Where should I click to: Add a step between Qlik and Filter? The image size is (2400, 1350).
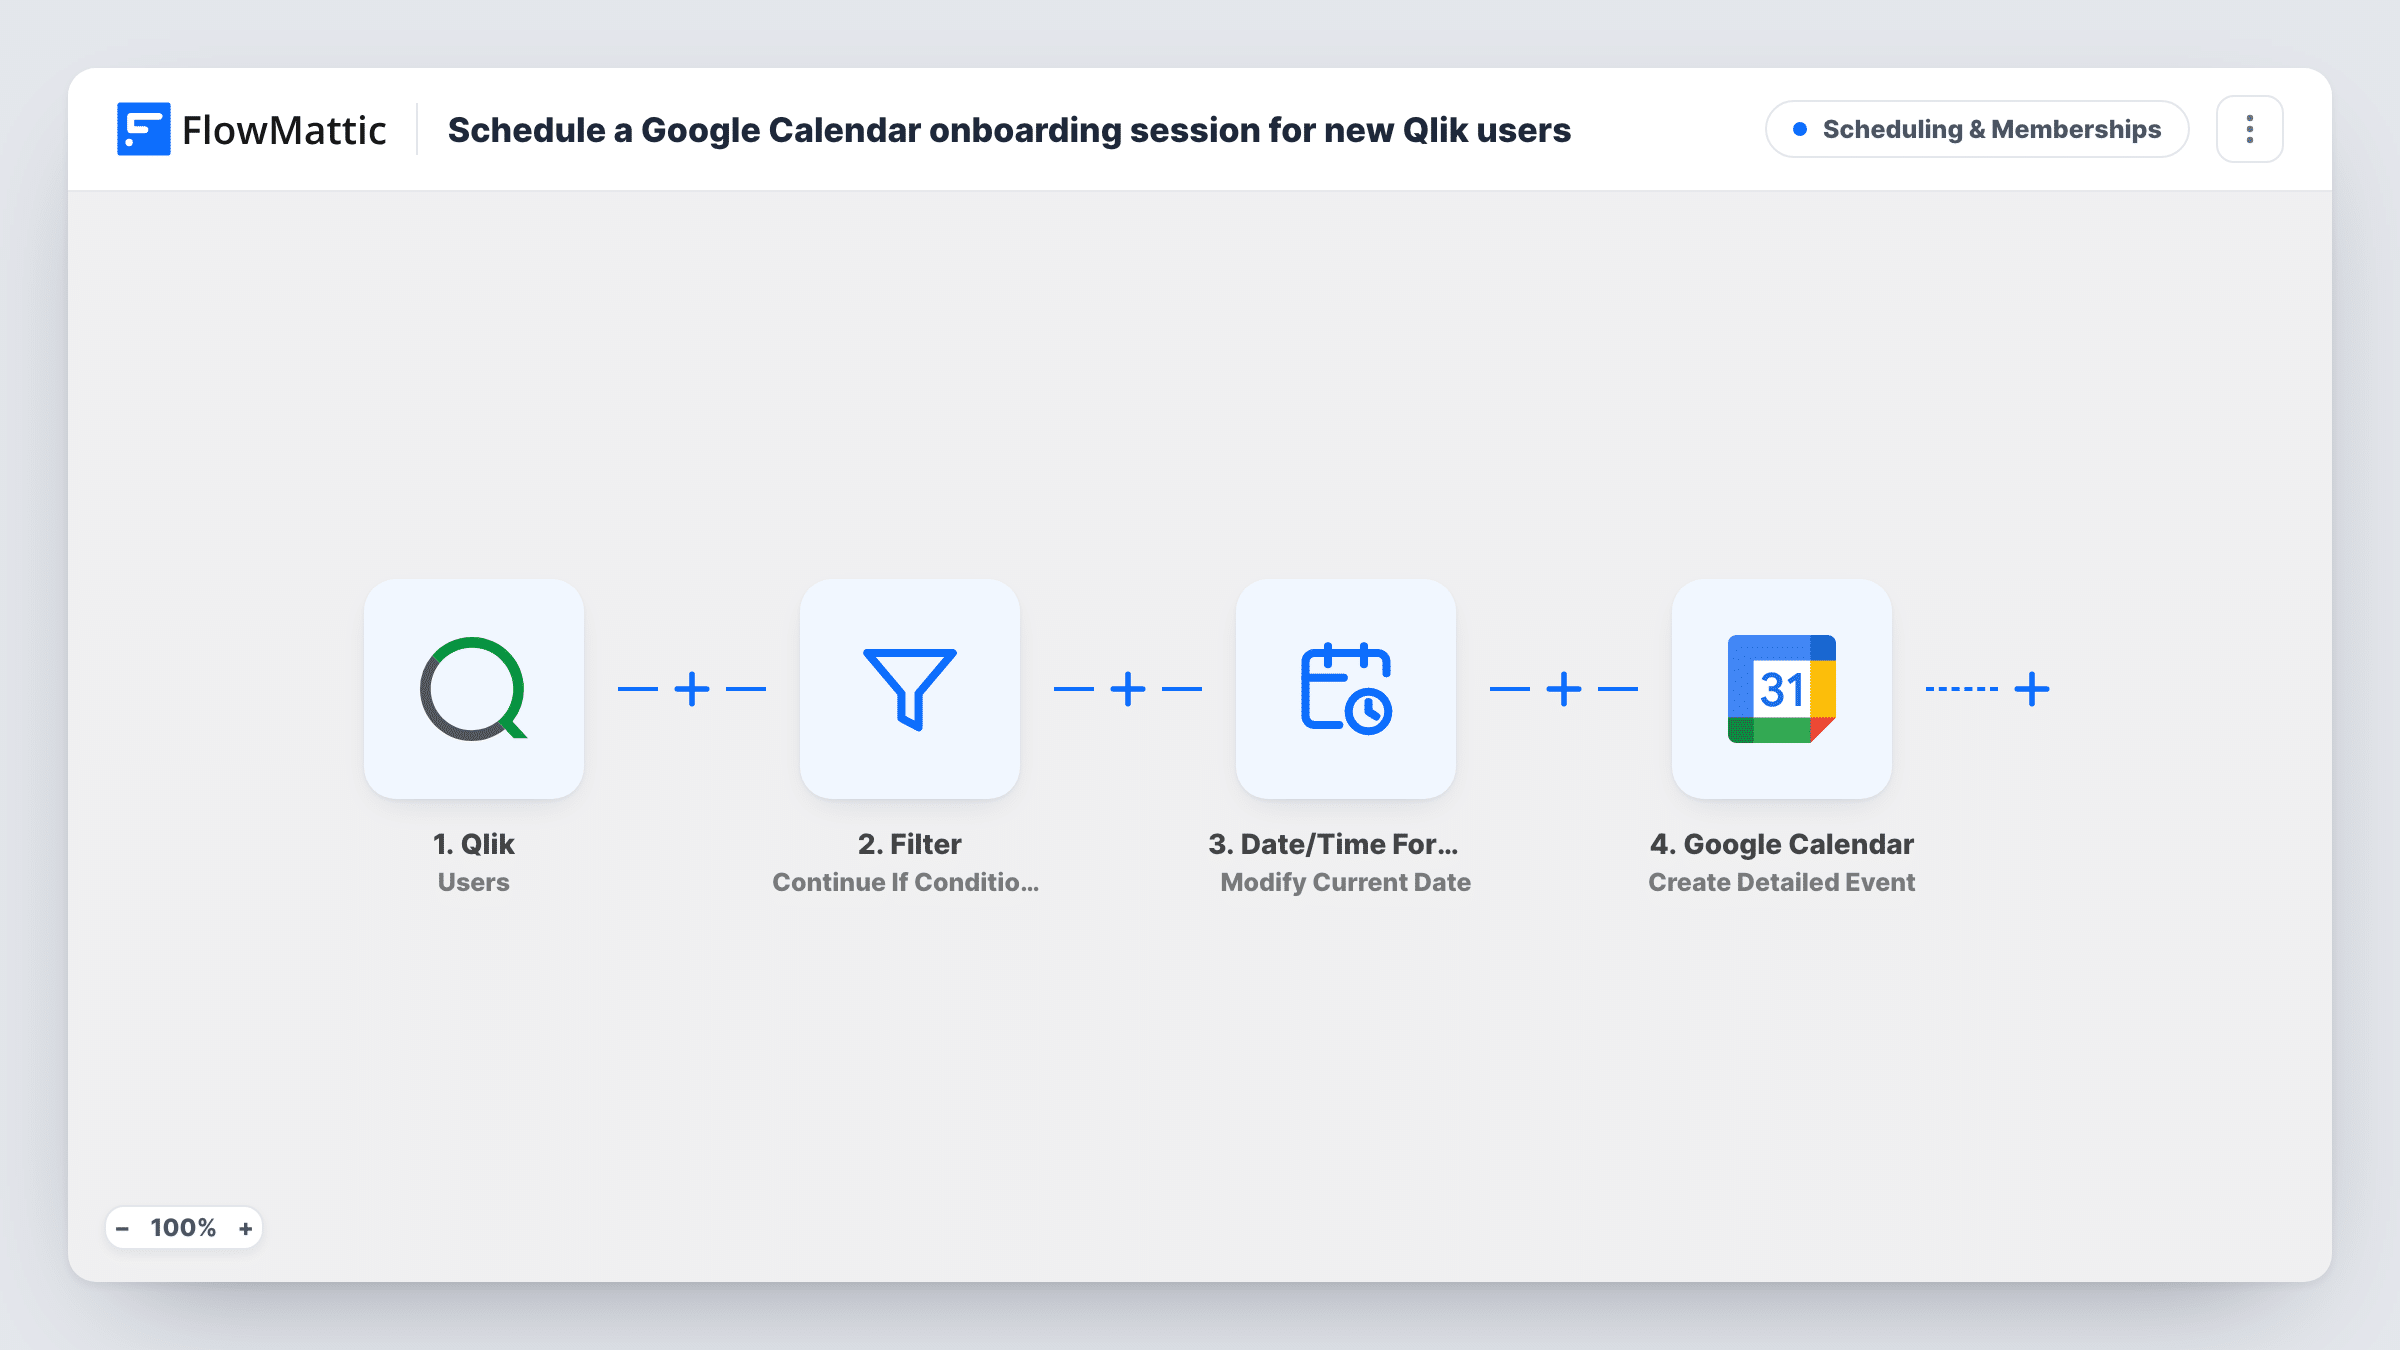tap(692, 689)
